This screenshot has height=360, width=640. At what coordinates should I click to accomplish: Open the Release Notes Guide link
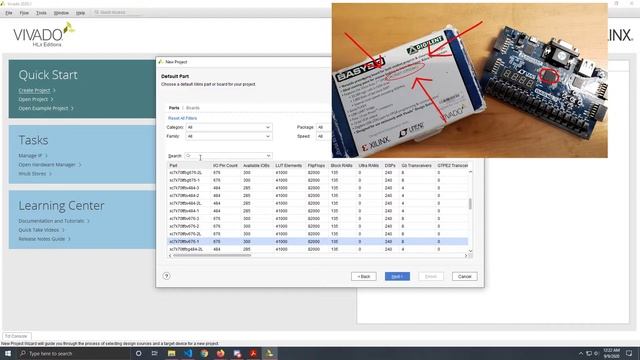(x=42, y=239)
